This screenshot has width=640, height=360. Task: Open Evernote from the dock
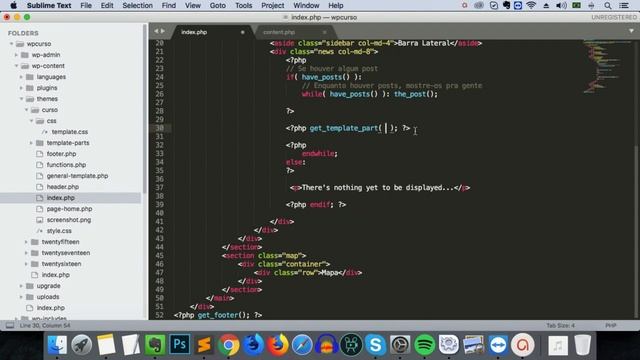[155, 344]
